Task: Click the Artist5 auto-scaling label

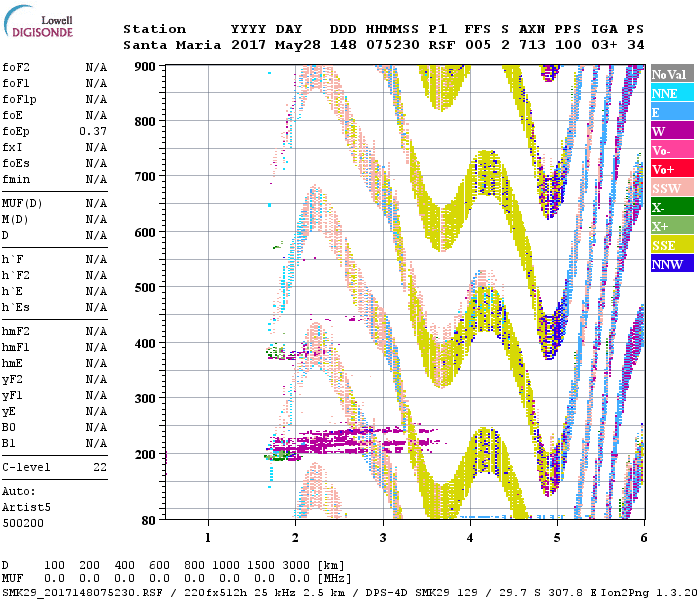Action: coord(26,508)
